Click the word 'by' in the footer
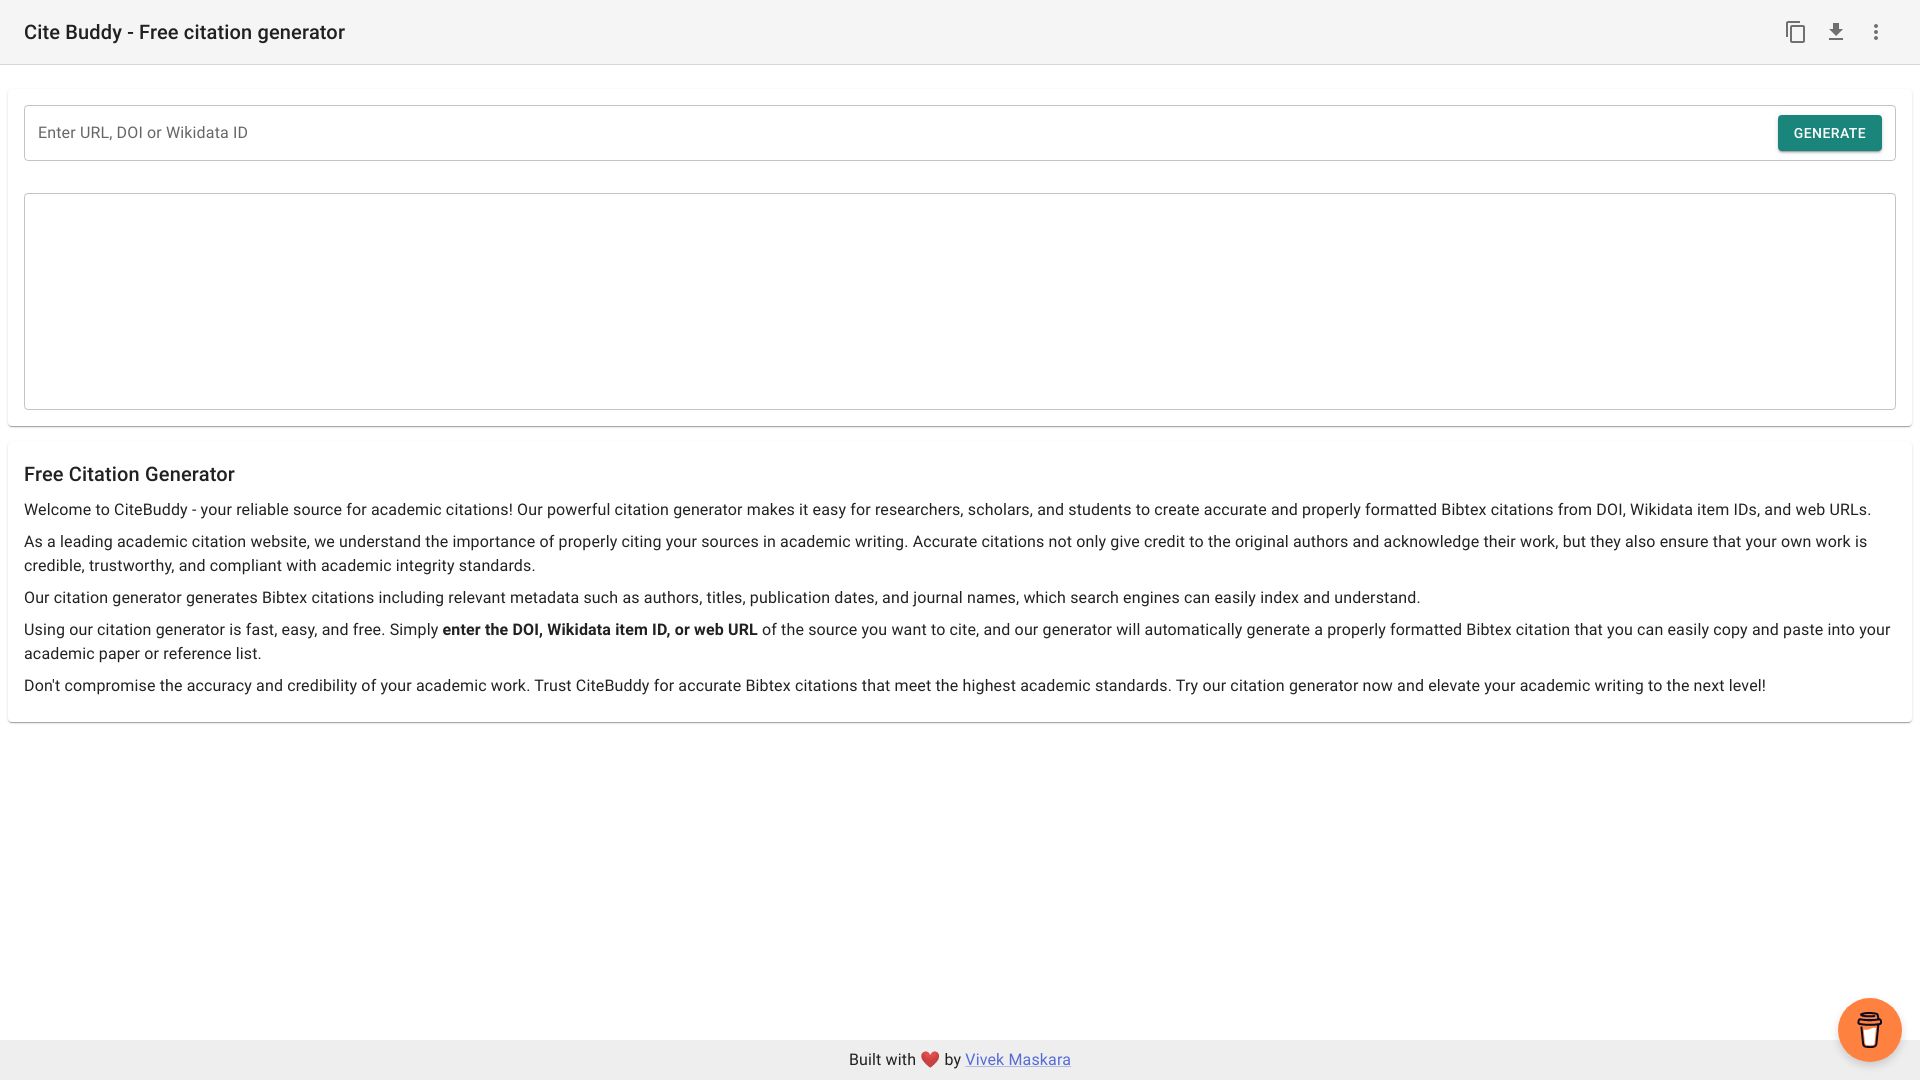 [952, 1060]
